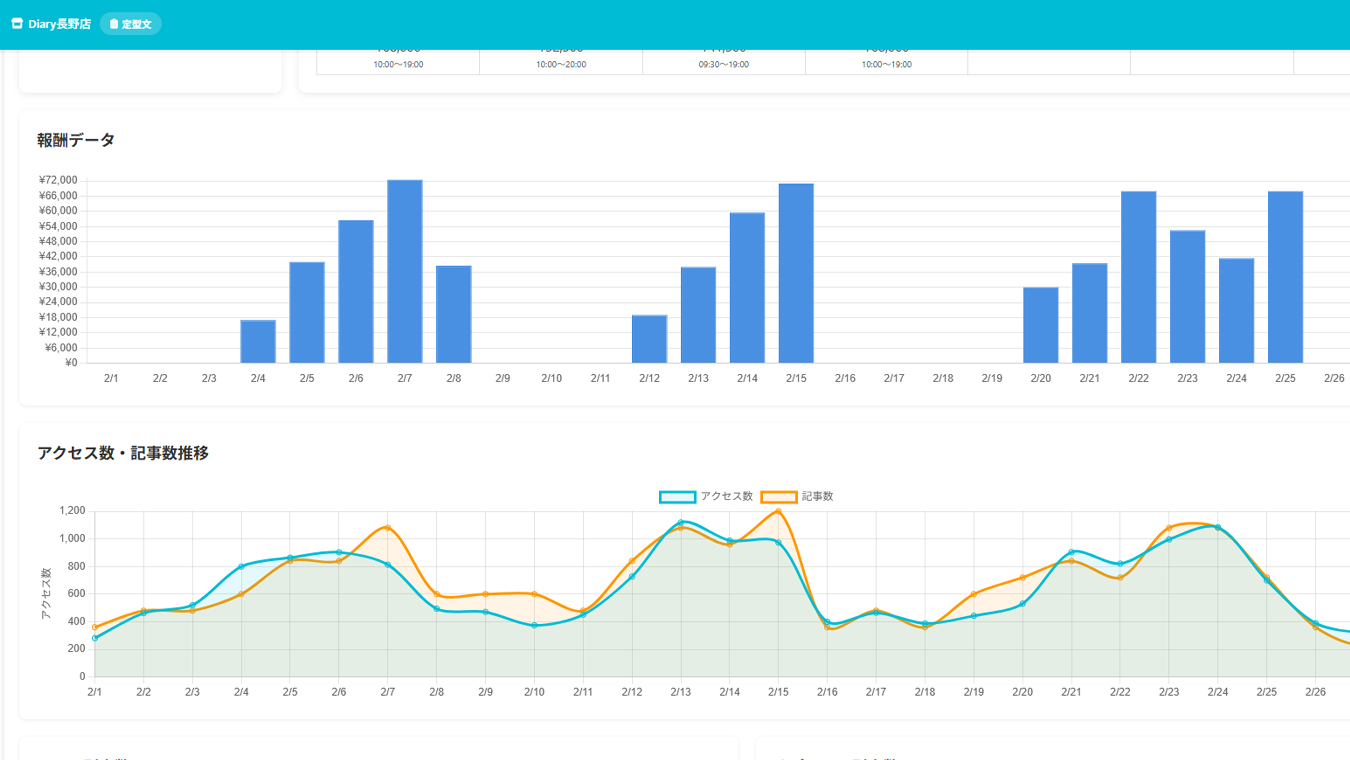Click the 2/12 reward bar

click(x=649, y=339)
